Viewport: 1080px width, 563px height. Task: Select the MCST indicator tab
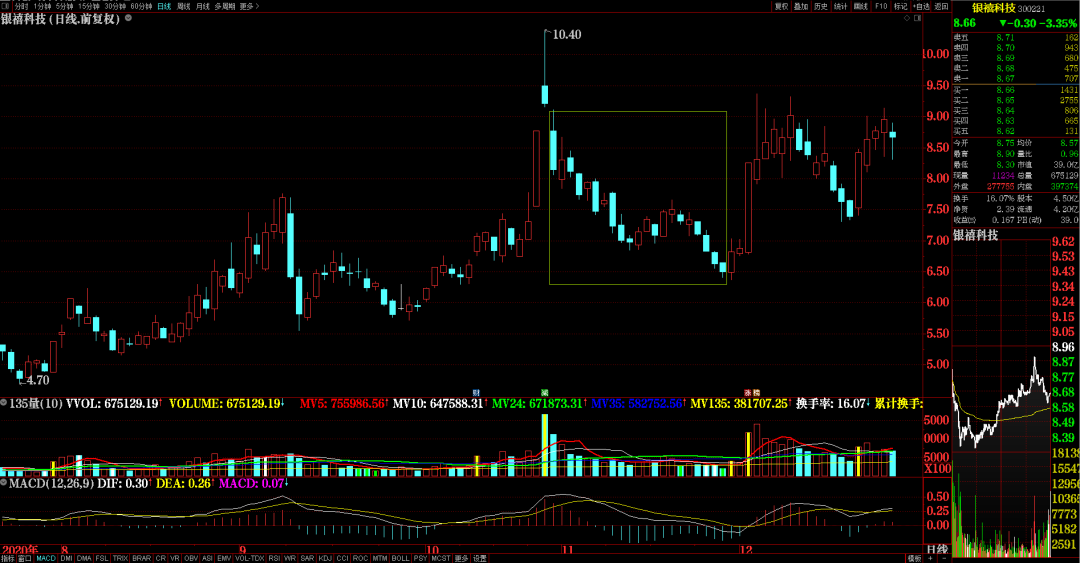coord(440,558)
